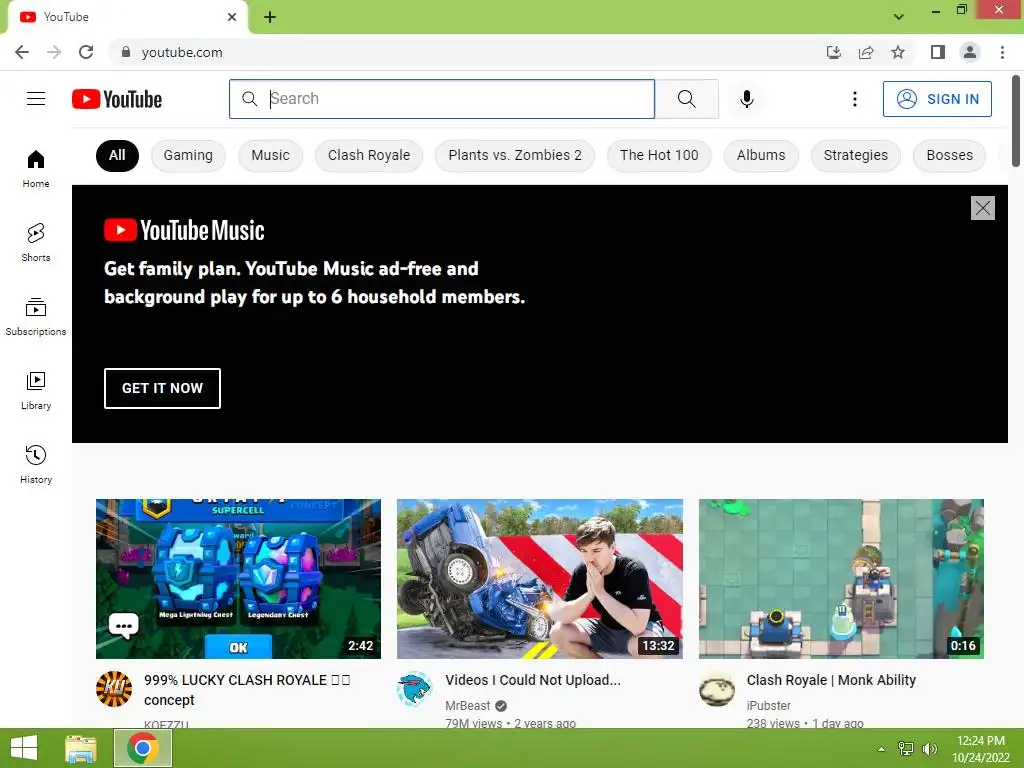Select the Music filter chip
Viewport: 1024px width, 768px height.
pos(270,155)
